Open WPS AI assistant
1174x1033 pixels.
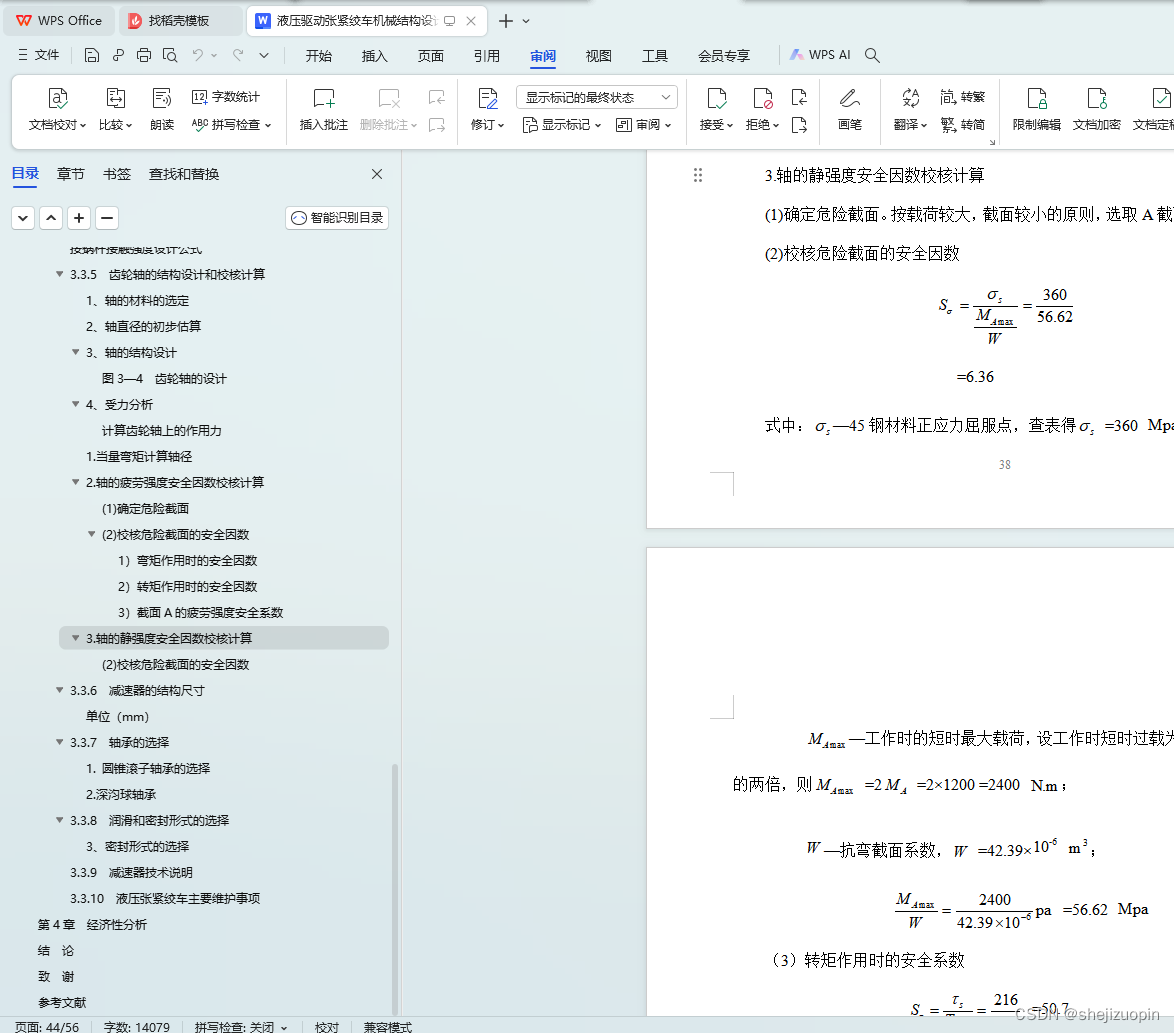pos(820,55)
